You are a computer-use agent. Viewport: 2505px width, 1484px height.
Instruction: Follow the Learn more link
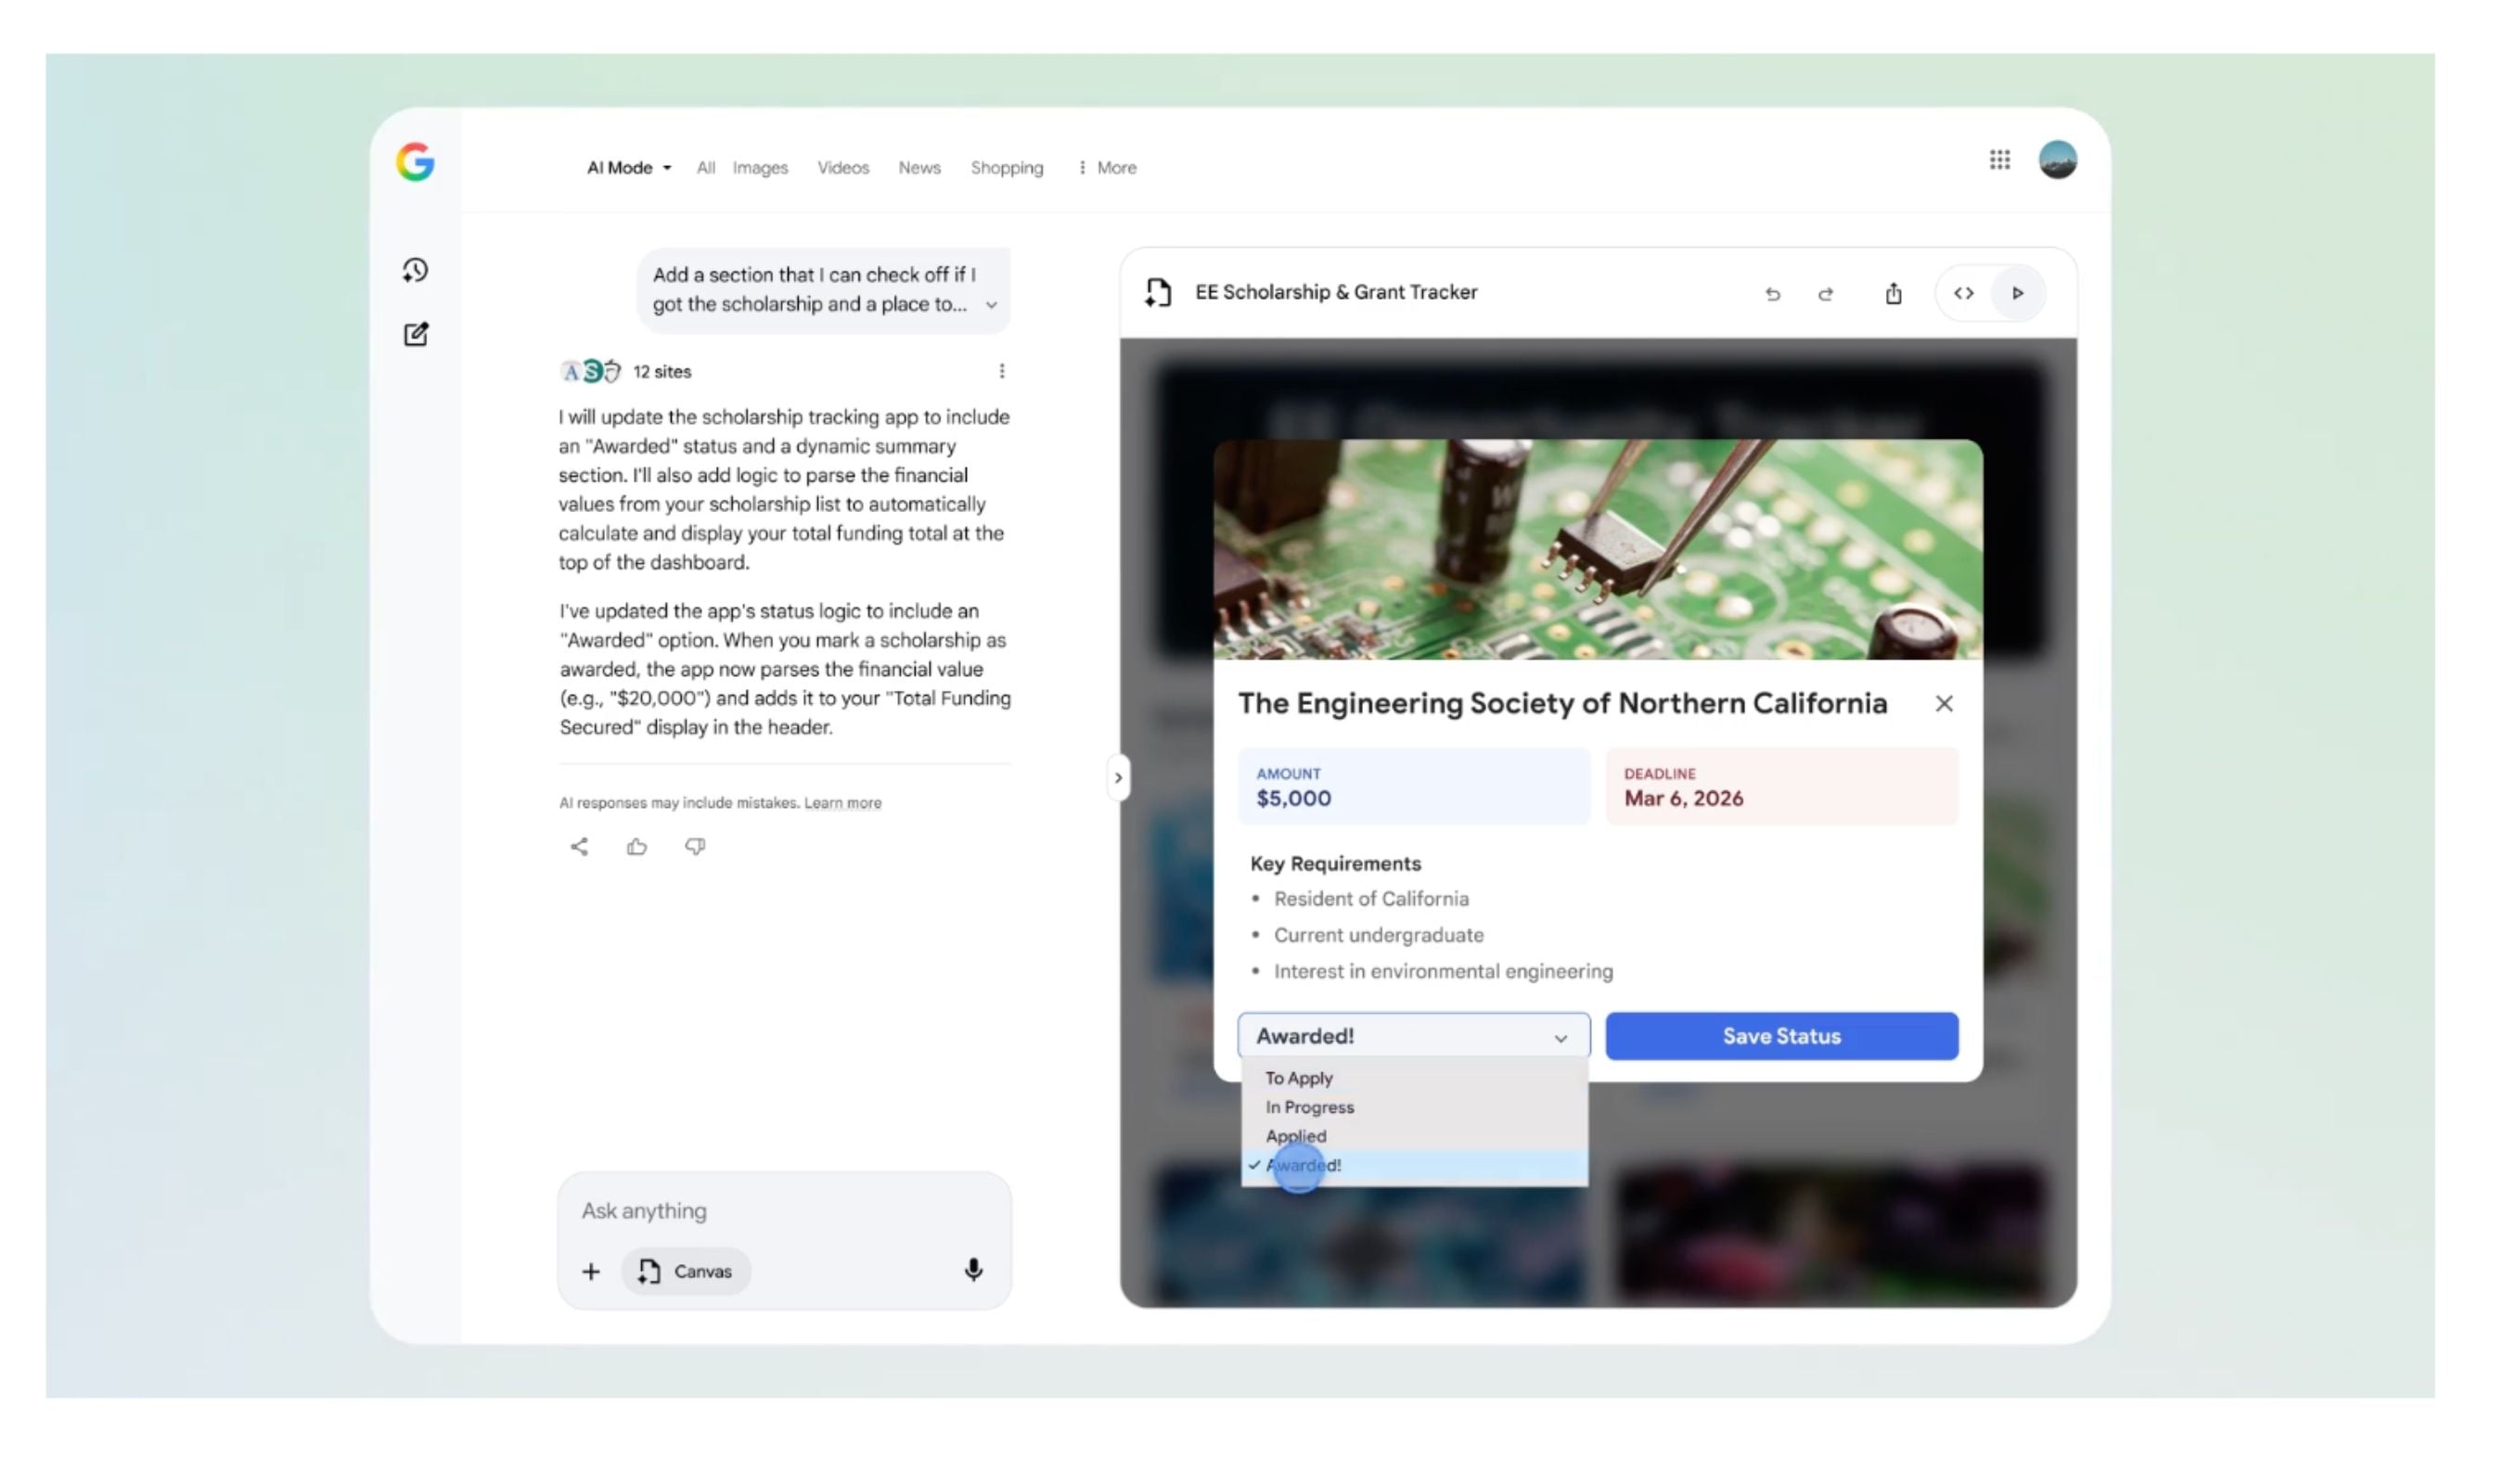(x=842, y=803)
